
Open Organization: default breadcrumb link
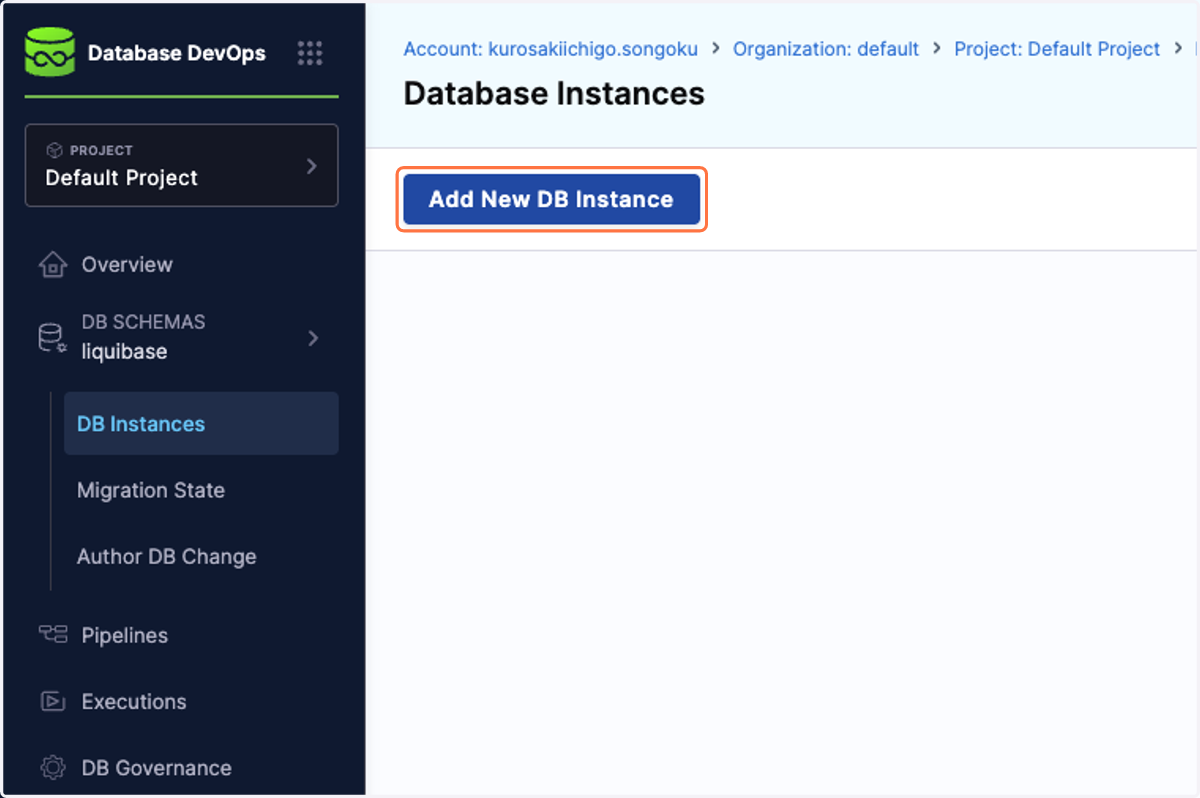(826, 49)
